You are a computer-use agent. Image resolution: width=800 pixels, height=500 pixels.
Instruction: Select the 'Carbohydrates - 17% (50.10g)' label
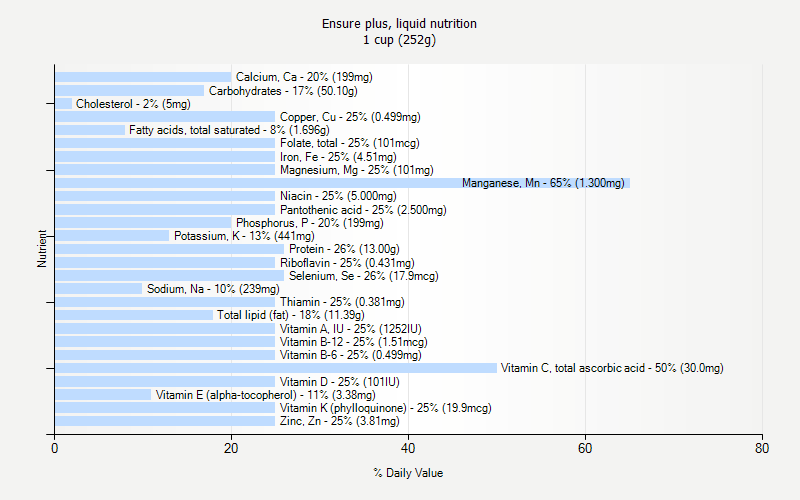283,91
